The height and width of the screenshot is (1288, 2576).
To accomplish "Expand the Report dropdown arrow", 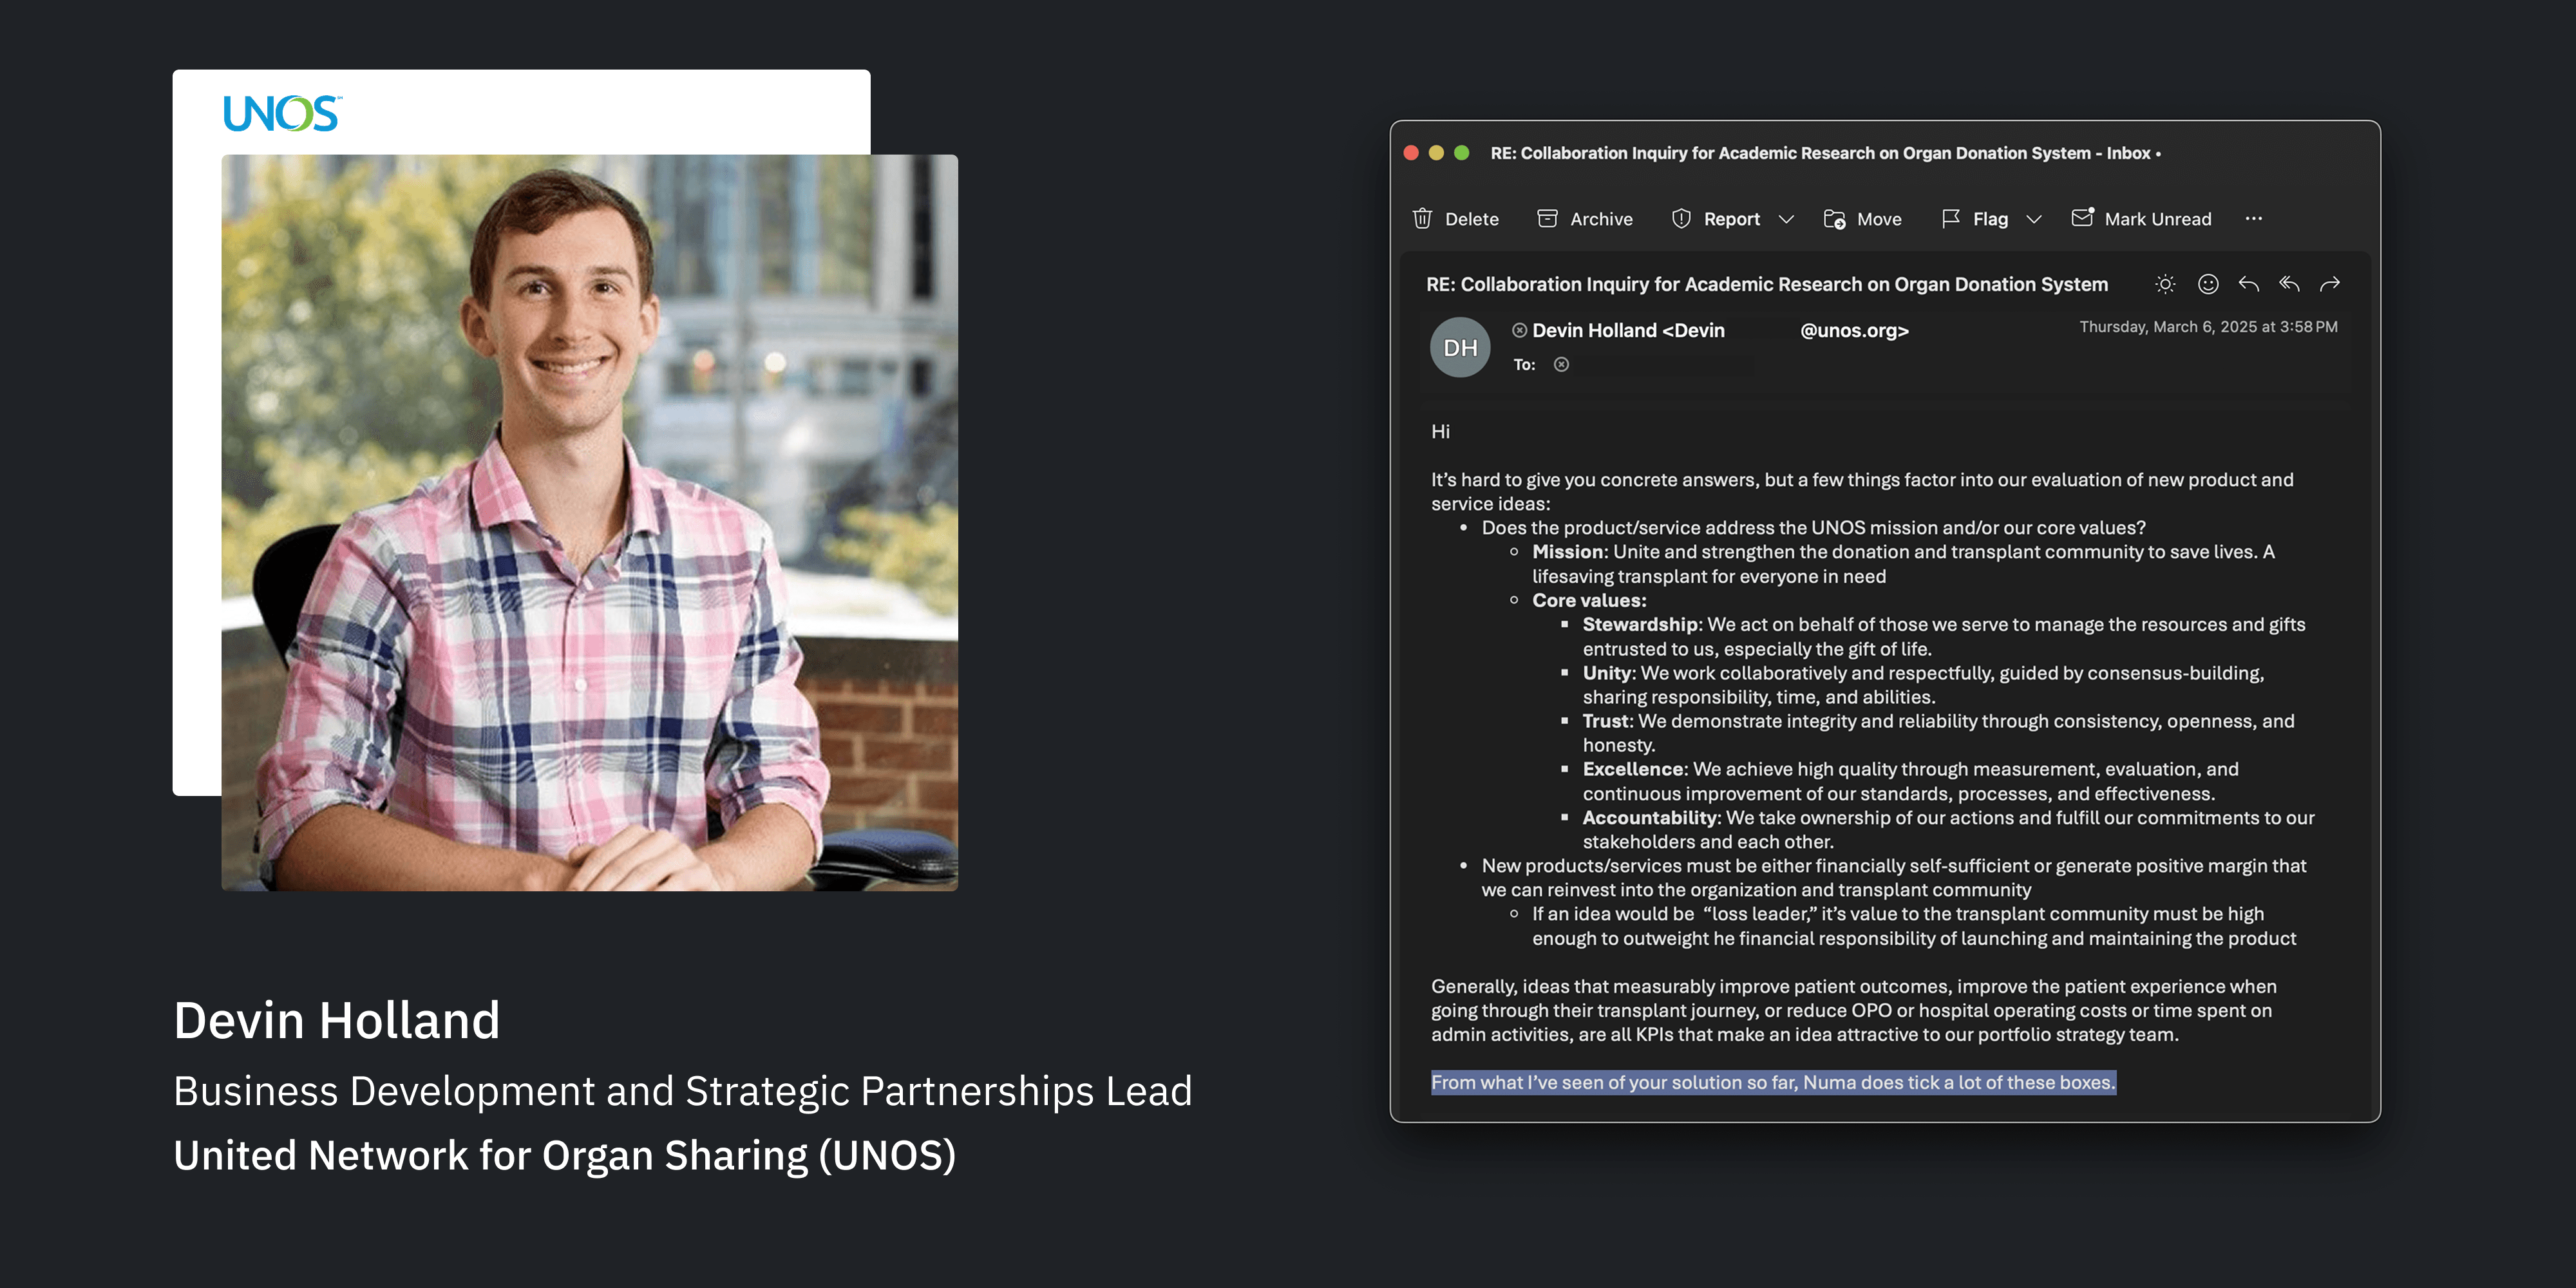I will click(x=1786, y=219).
